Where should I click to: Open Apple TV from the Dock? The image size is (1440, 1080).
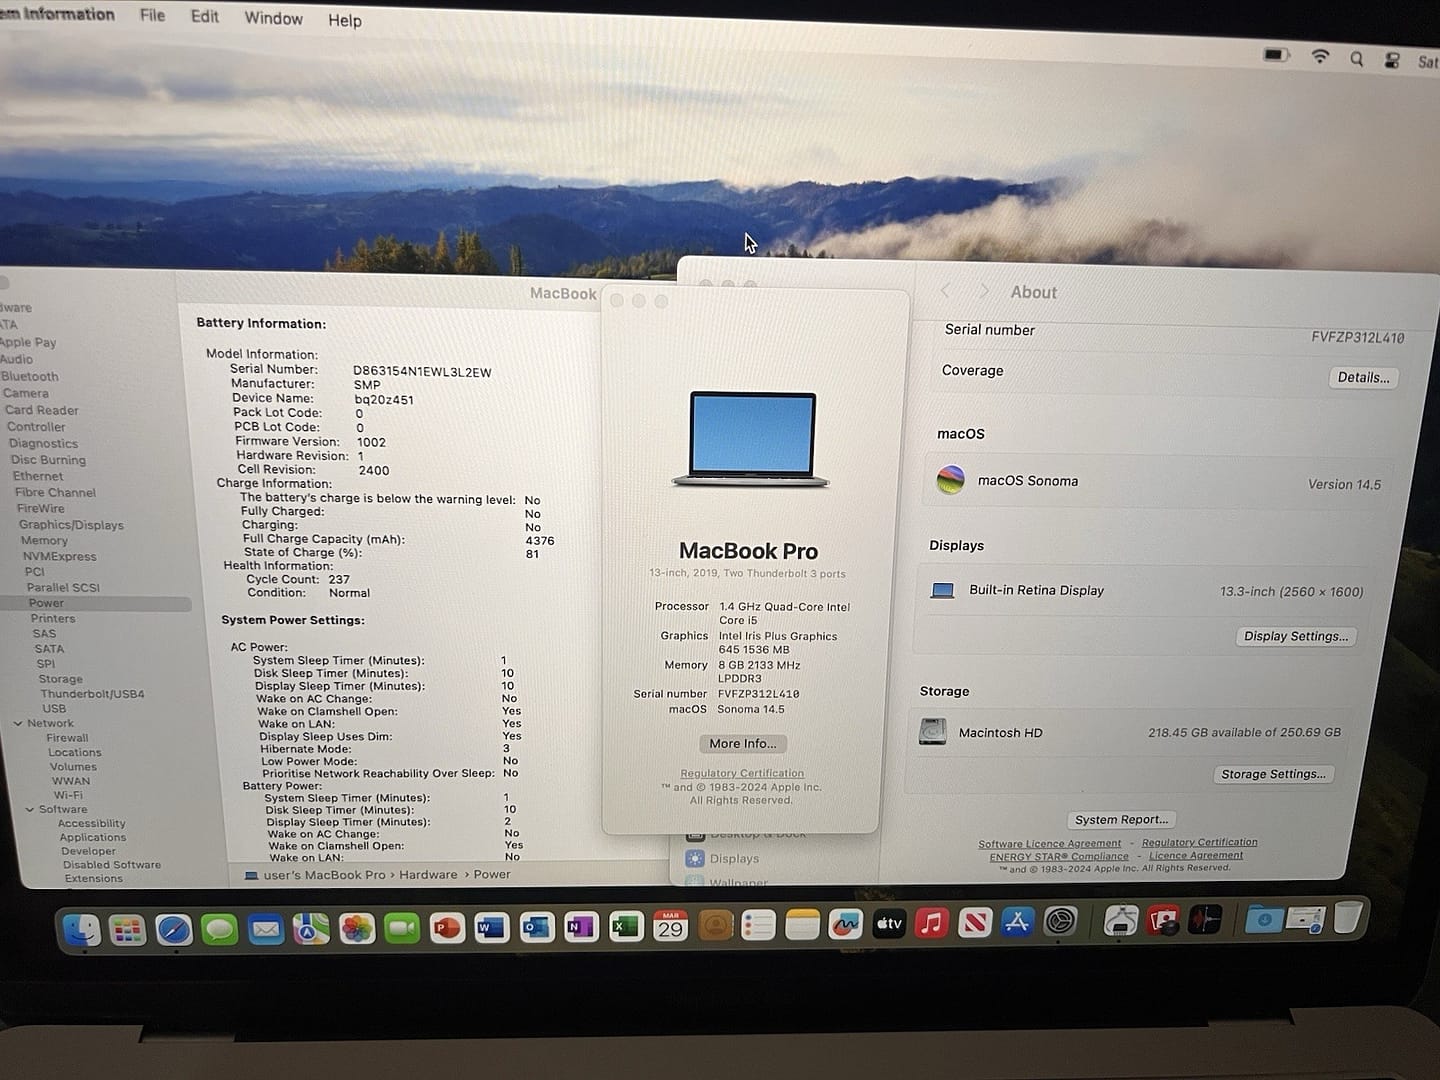889,924
